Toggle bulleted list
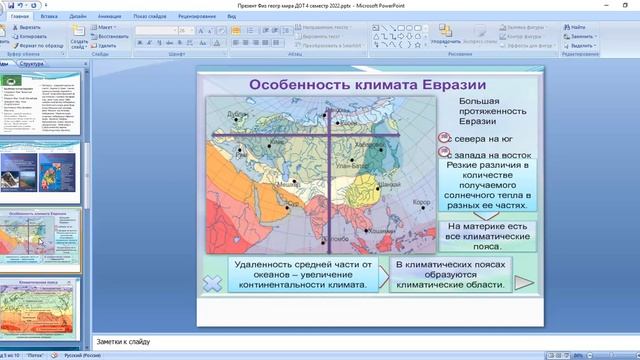Viewport: 640px width, 360px height. pyautogui.click(x=236, y=31)
